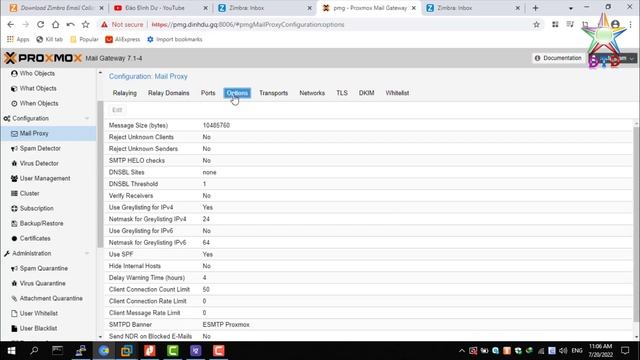Open When Objects in sidebar
Screen dimensions: 640x360
pyautogui.click(x=38, y=104)
